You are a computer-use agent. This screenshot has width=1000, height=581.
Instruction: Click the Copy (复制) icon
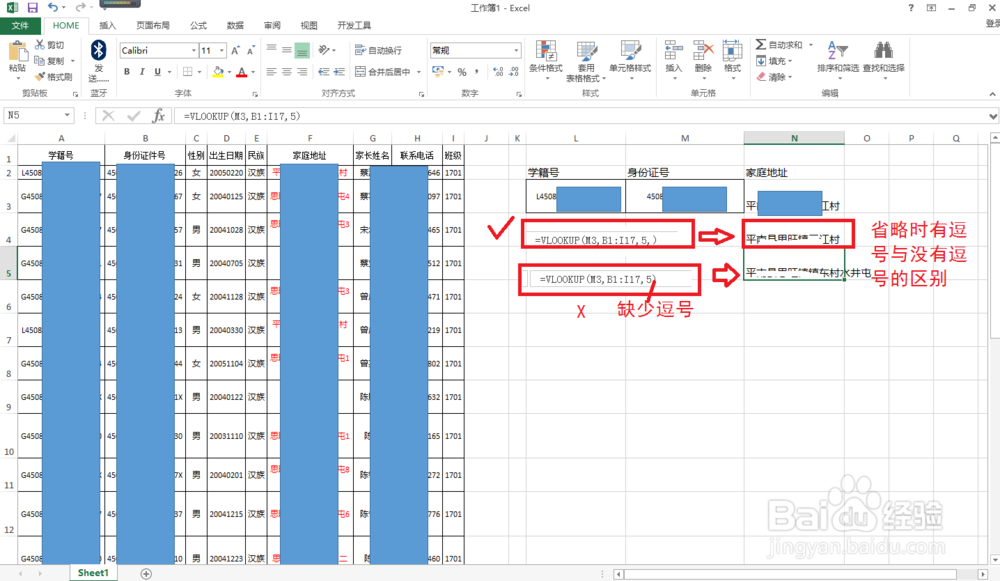(x=40, y=61)
